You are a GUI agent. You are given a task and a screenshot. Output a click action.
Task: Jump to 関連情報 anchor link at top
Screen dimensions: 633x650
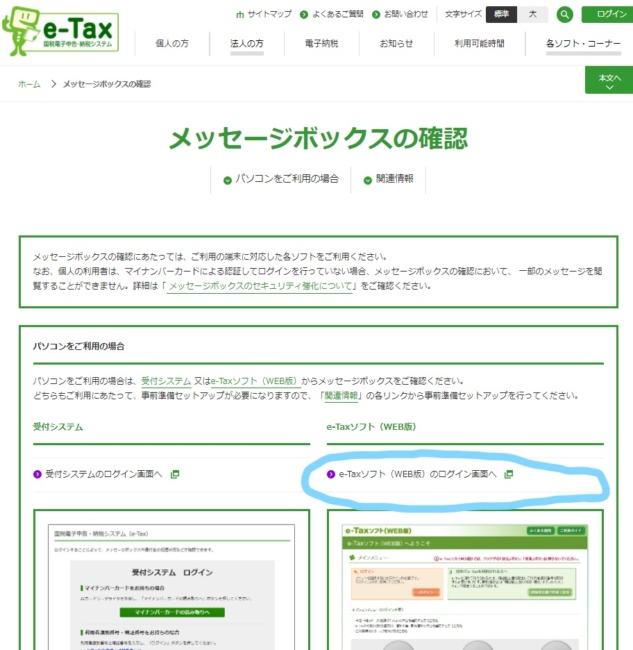click(x=394, y=179)
